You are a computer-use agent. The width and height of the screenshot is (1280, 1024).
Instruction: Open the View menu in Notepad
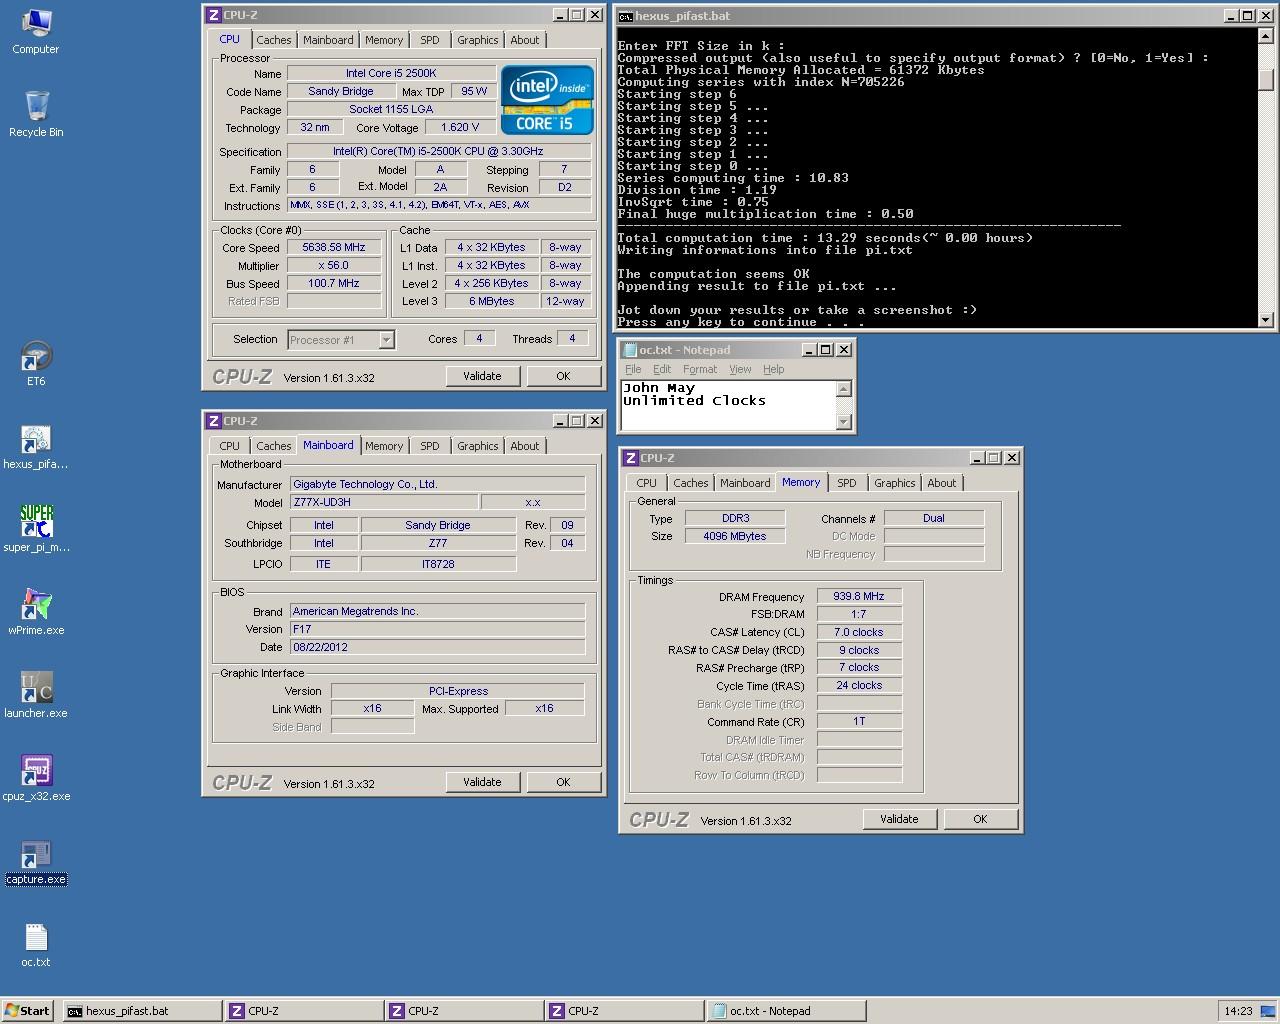[740, 369]
